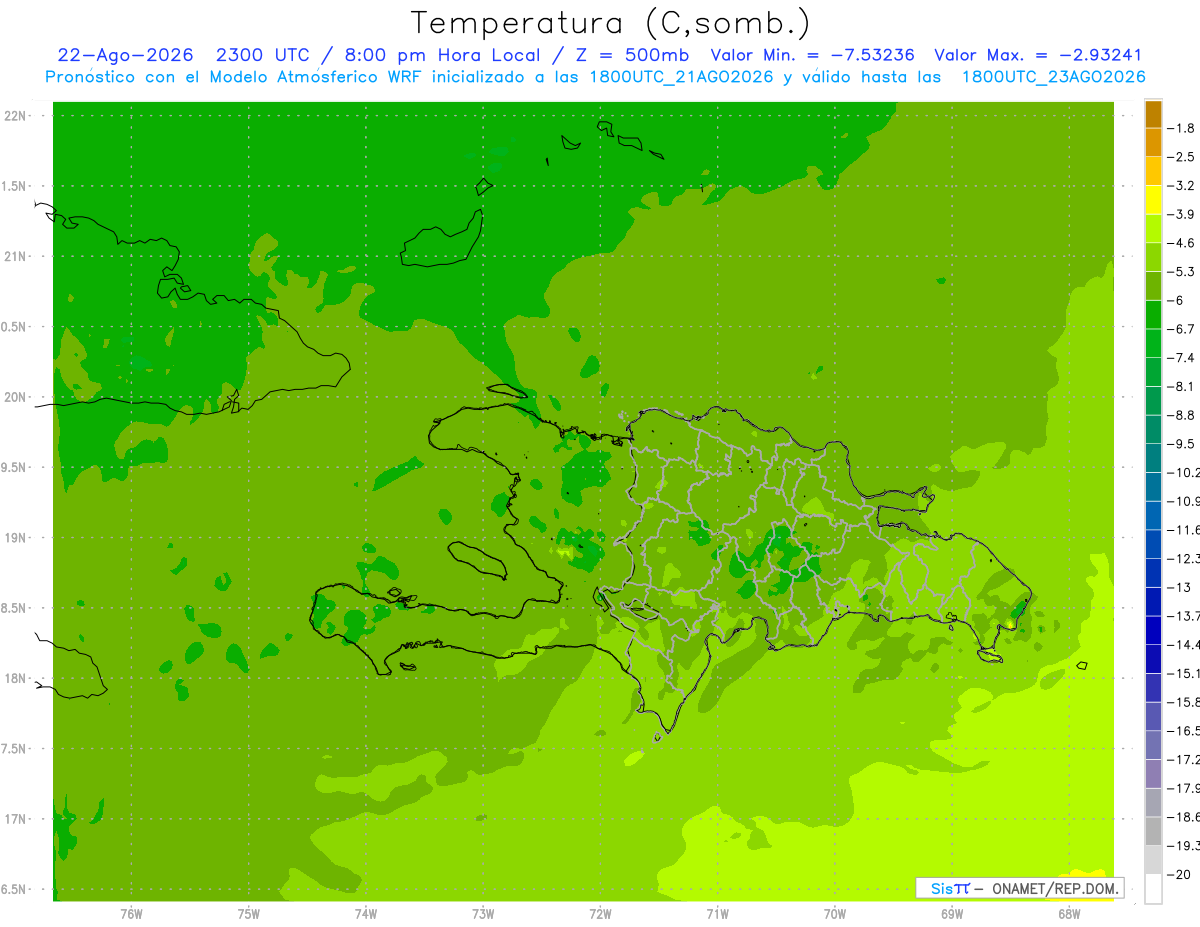The width and height of the screenshot is (1200, 927).
Task: Click the "74W" longitude axis label
Action: (x=365, y=913)
